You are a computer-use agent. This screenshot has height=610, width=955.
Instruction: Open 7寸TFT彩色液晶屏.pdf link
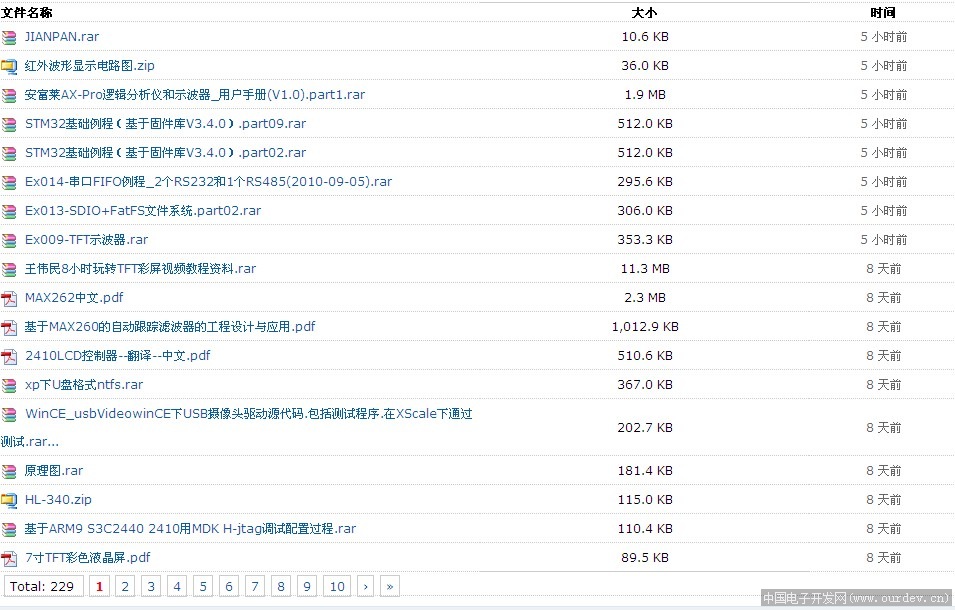87,558
